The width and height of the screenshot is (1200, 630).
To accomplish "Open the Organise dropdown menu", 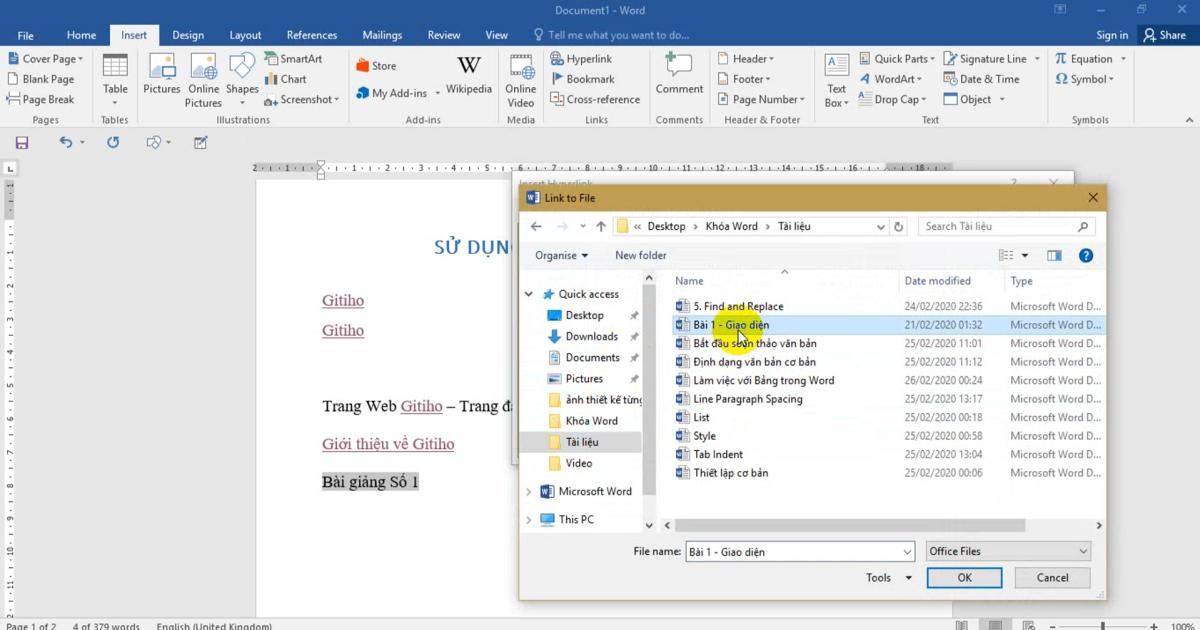I will pyautogui.click(x=561, y=255).
